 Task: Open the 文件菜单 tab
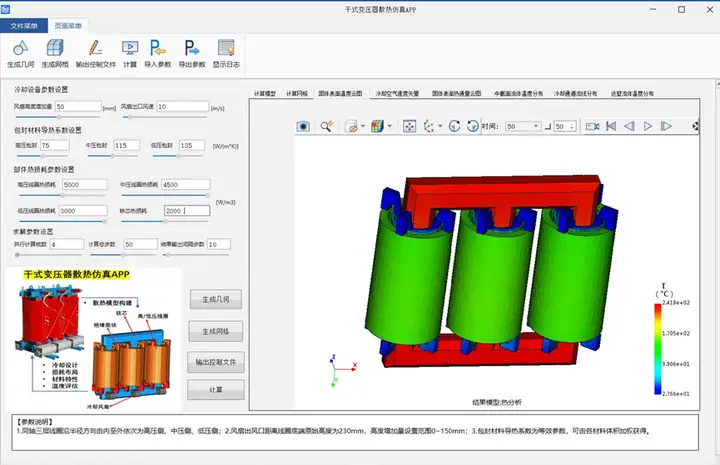tap(24, 26)
